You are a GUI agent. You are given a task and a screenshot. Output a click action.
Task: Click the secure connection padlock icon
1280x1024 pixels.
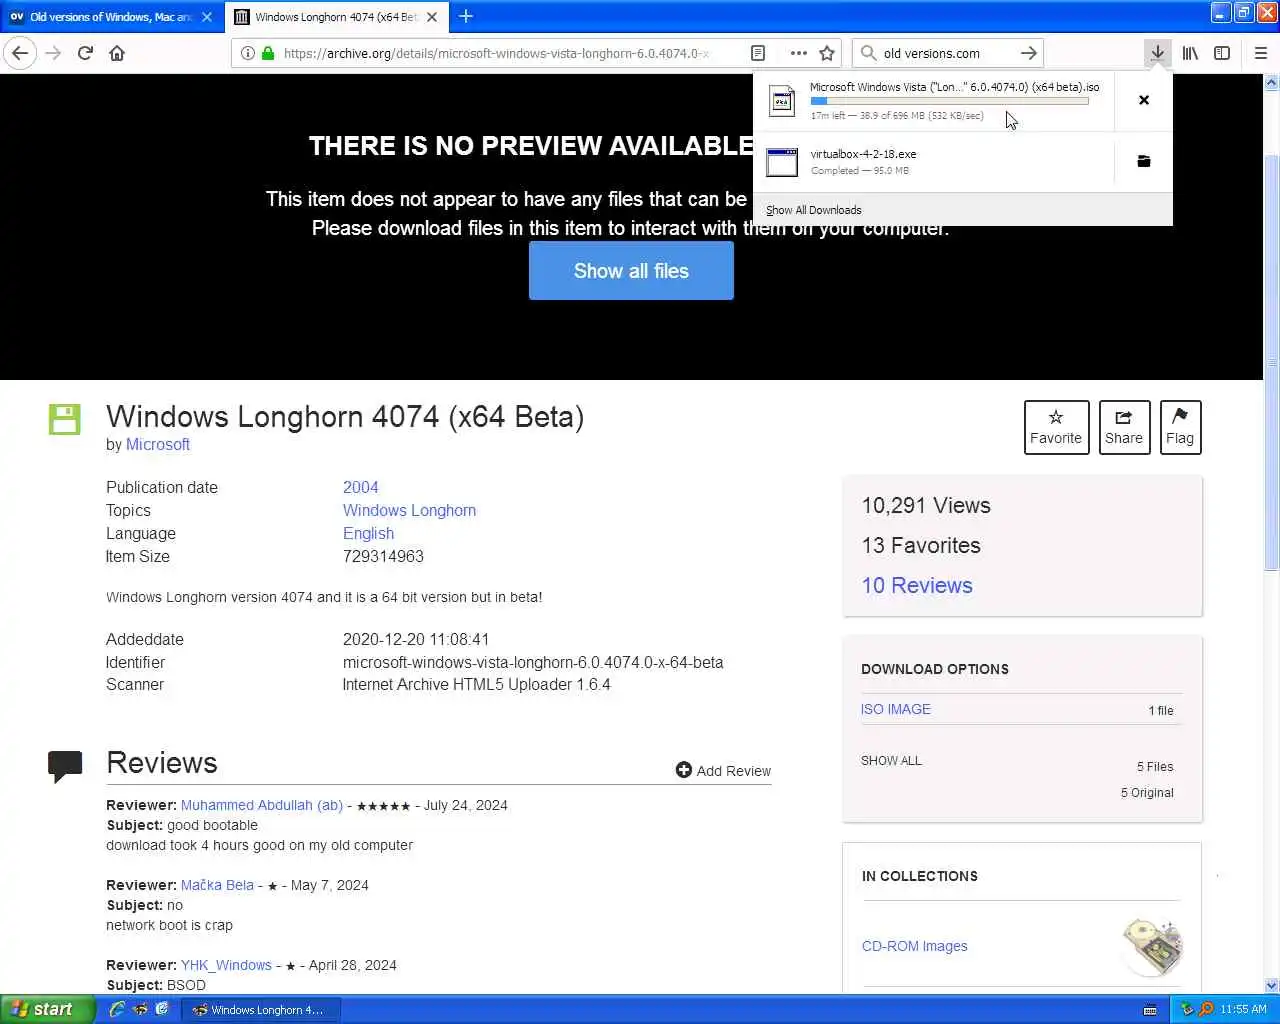coord(268,53)
